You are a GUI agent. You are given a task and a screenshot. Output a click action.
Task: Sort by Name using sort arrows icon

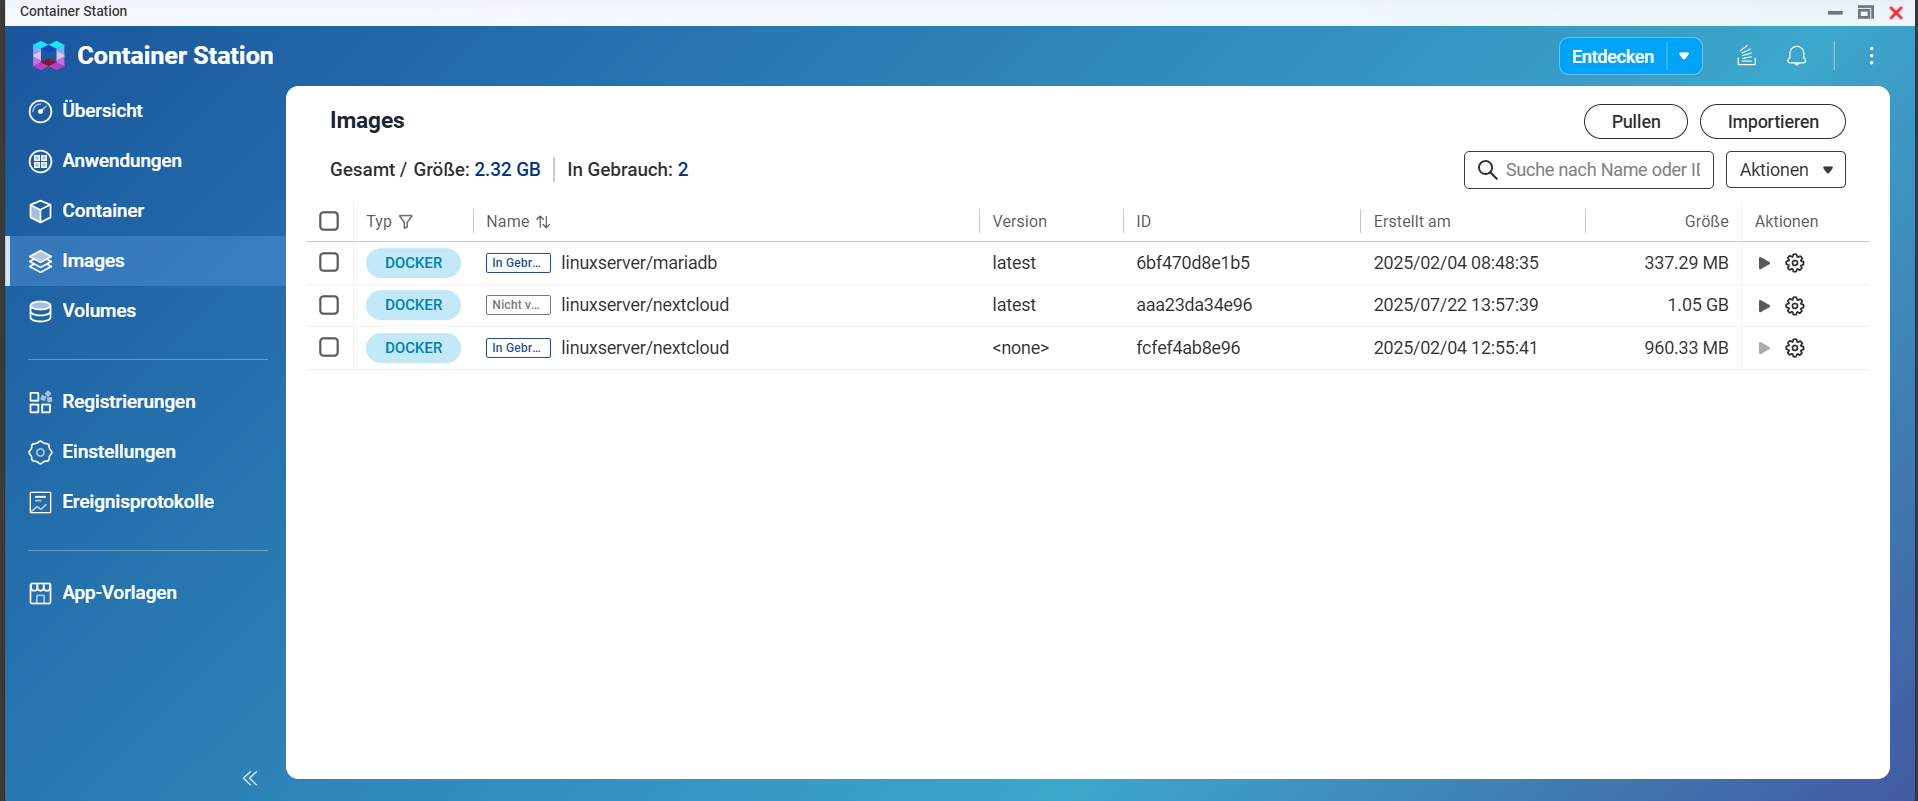(x=543, y=222)
